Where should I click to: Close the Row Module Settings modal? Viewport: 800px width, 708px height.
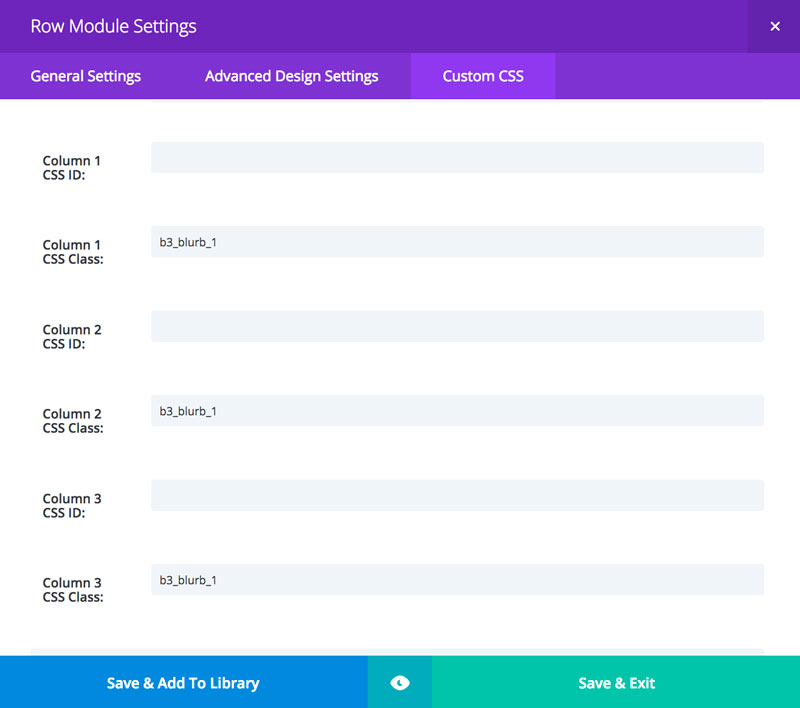(775, 26)
